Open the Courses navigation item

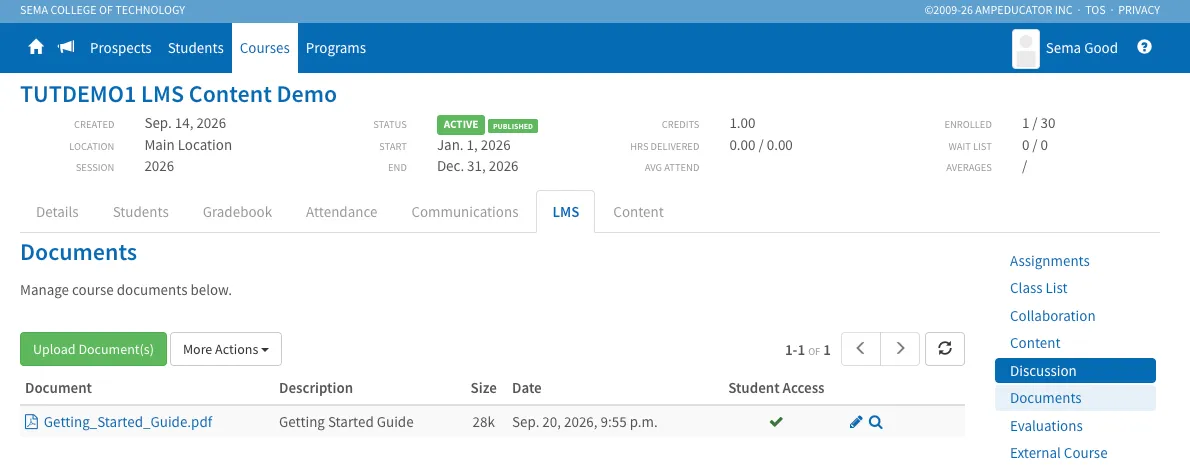[x=265, y=48]
